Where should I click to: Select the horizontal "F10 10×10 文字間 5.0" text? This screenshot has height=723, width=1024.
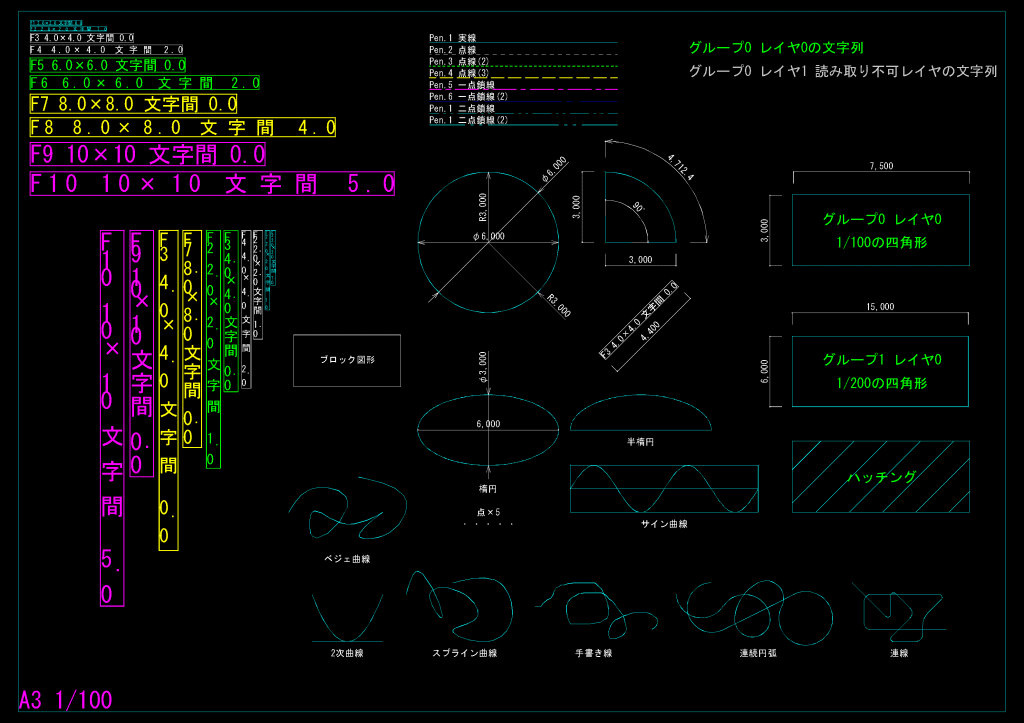click(212, 184)
